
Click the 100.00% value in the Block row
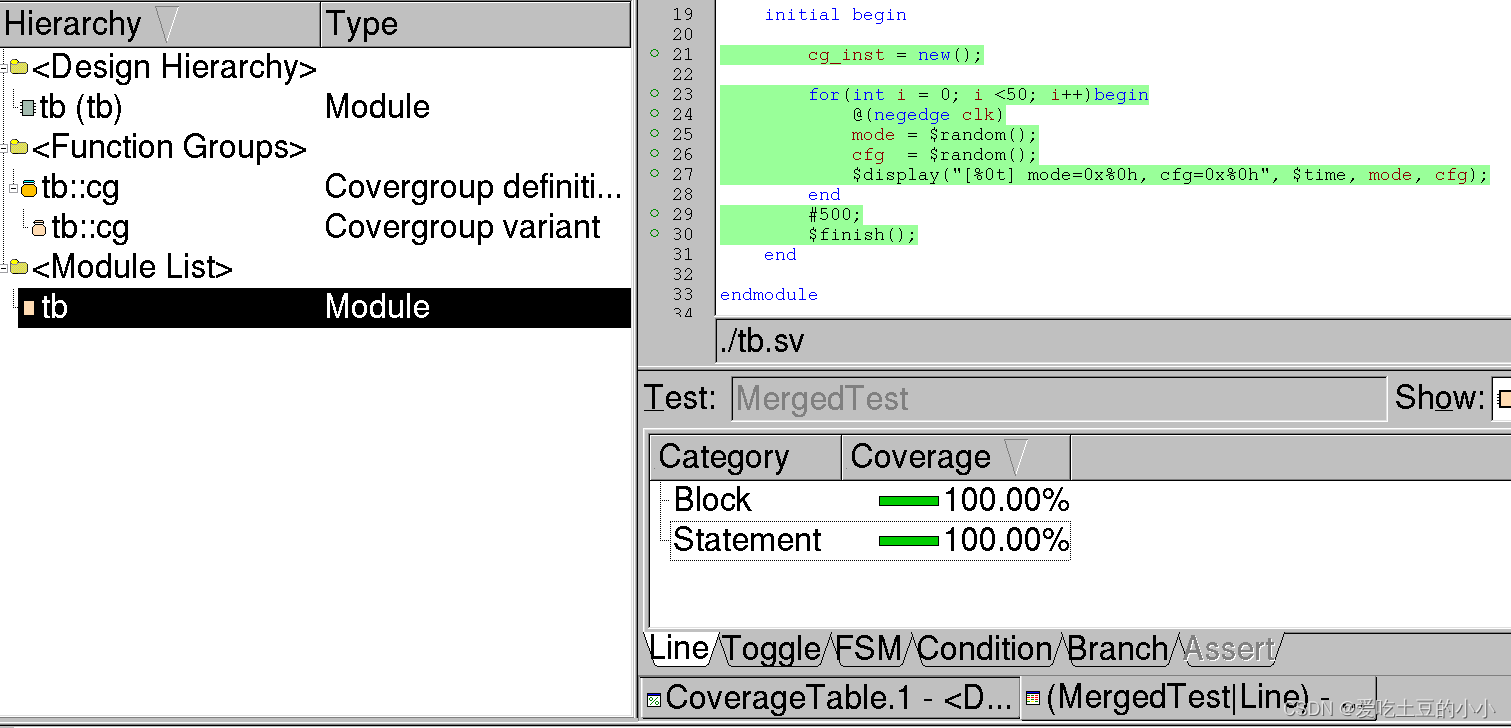click(x=1006, y=500)
